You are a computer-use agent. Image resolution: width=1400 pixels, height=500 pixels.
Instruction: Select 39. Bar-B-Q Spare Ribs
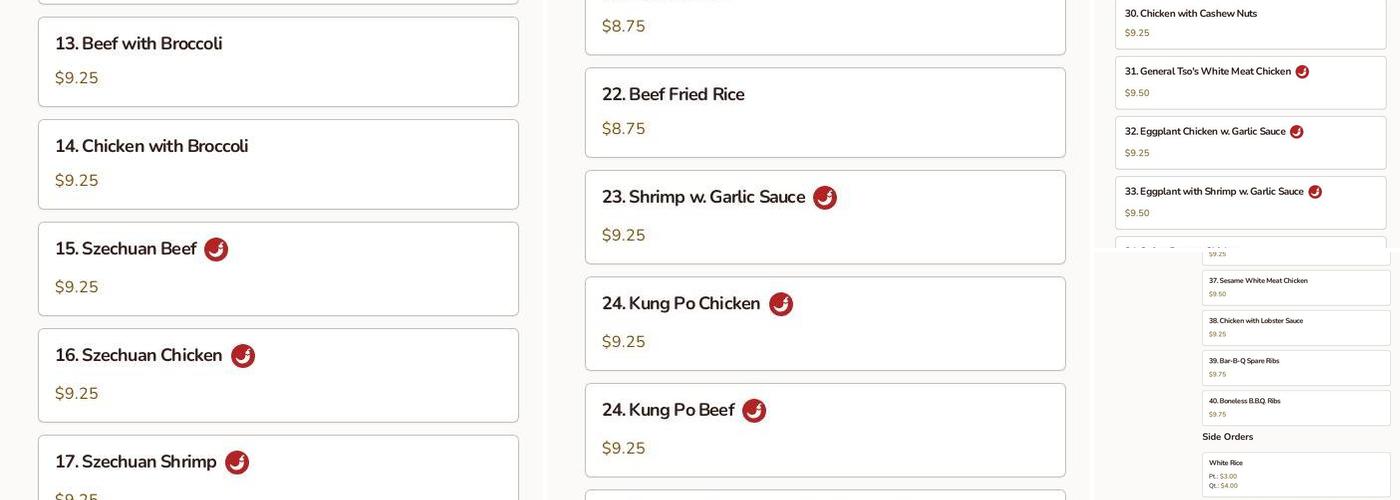(x=1296, y=367)
